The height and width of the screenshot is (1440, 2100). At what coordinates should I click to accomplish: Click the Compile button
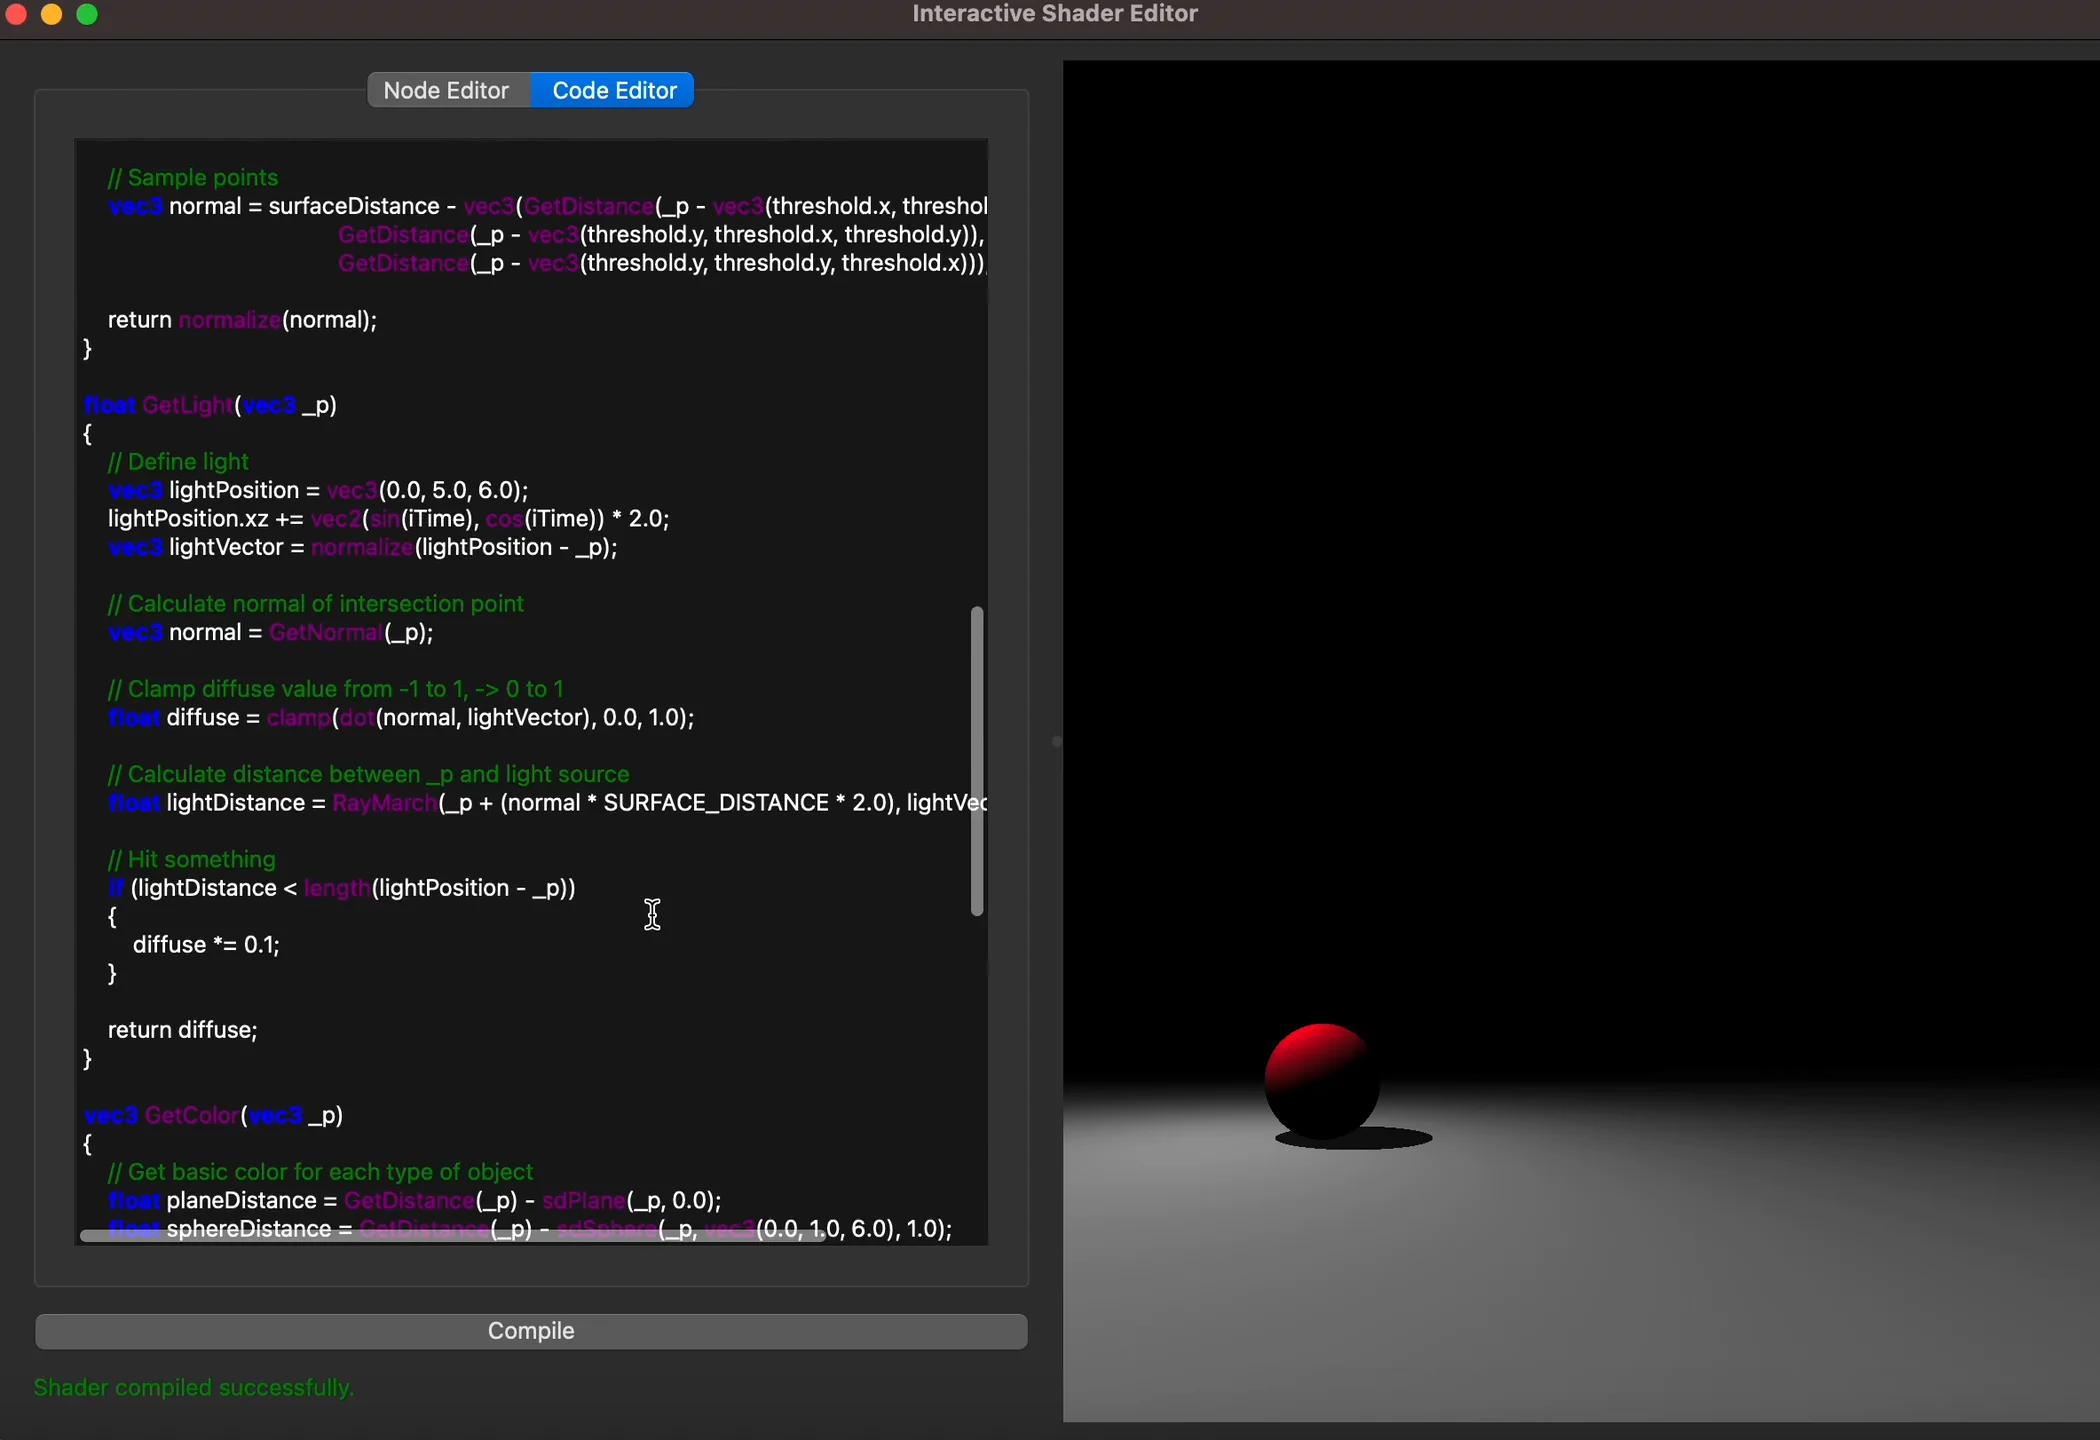point(530,1331)
